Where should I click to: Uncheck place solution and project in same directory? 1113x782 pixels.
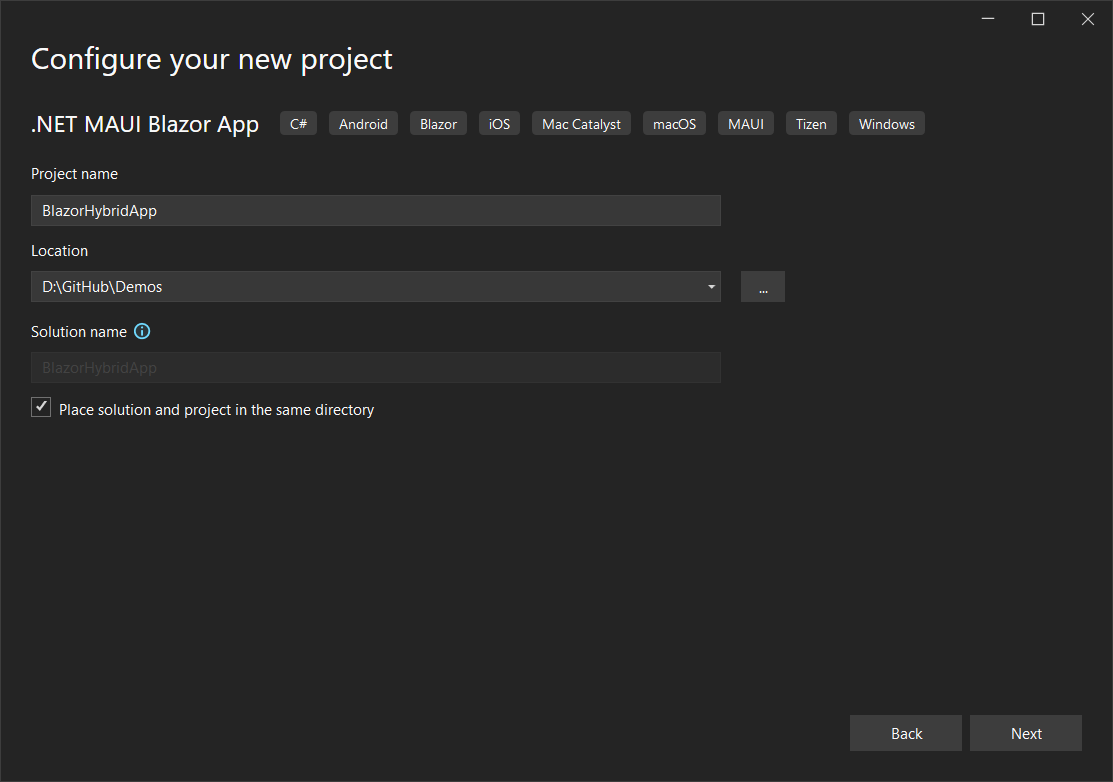coord(41,407)
